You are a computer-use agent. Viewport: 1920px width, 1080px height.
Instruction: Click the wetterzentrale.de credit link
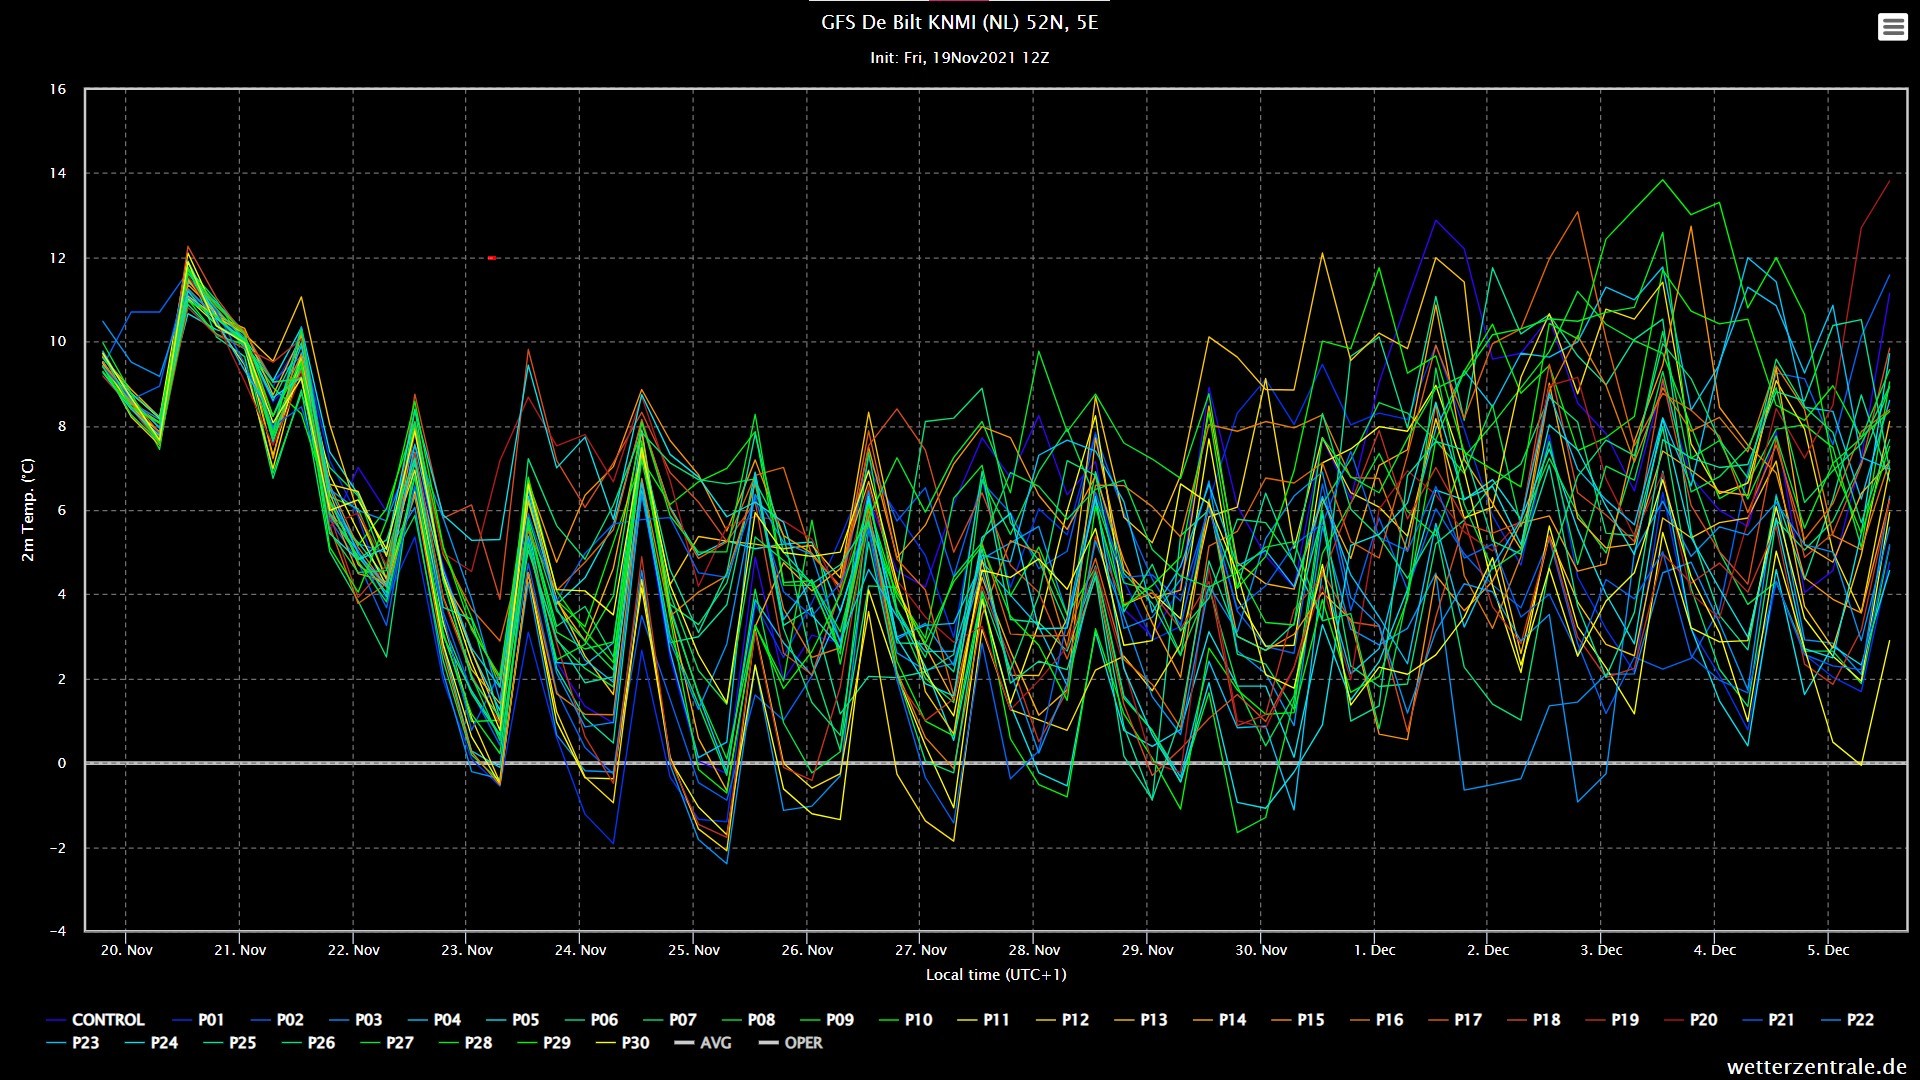point(1817,1067)
